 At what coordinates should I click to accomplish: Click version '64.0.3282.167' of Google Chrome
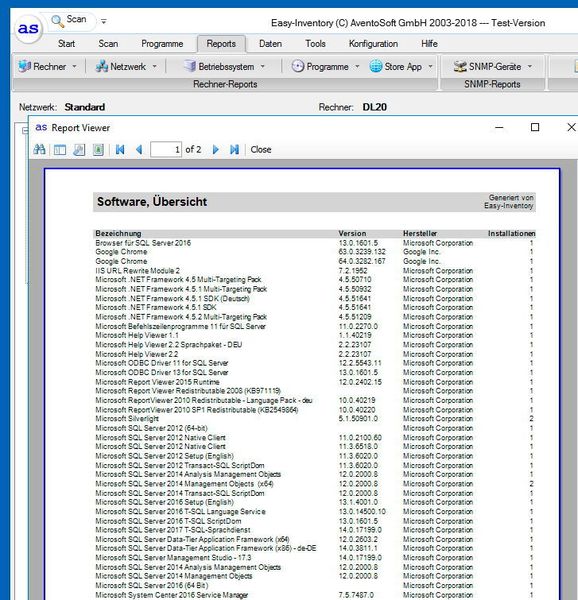362,261
